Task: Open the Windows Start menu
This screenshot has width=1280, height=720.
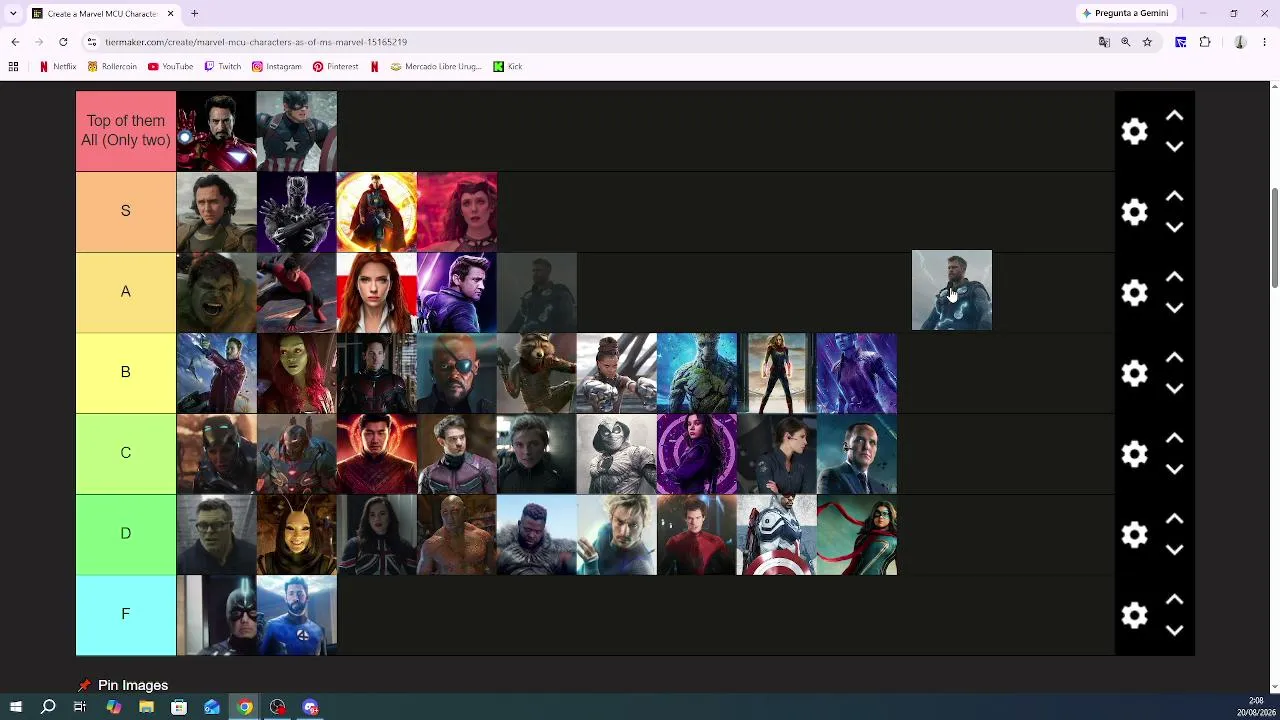Action: click(15, 707)
